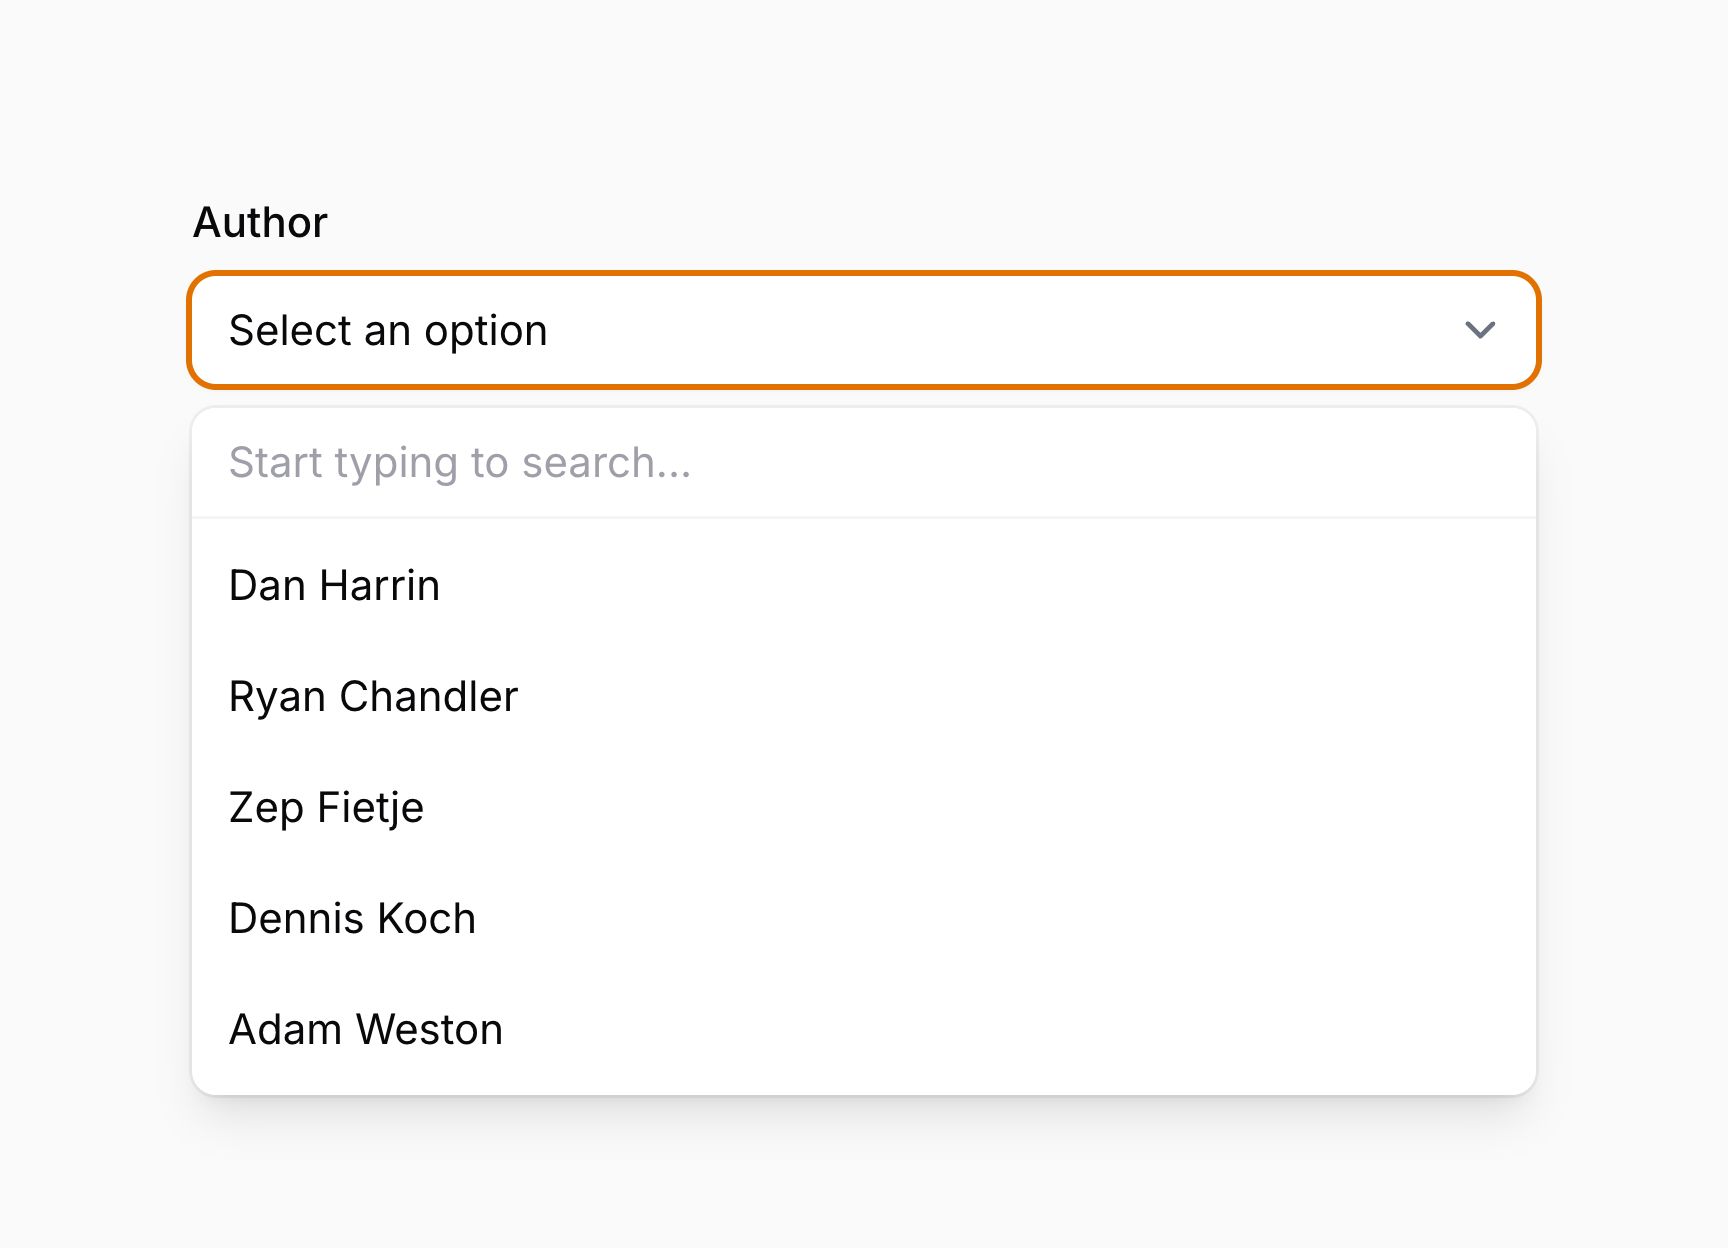Pick Zep Fietje in the dropdown options
Screen dimensions: 1728x1248
pyautogui.click(x=327, y=807)
